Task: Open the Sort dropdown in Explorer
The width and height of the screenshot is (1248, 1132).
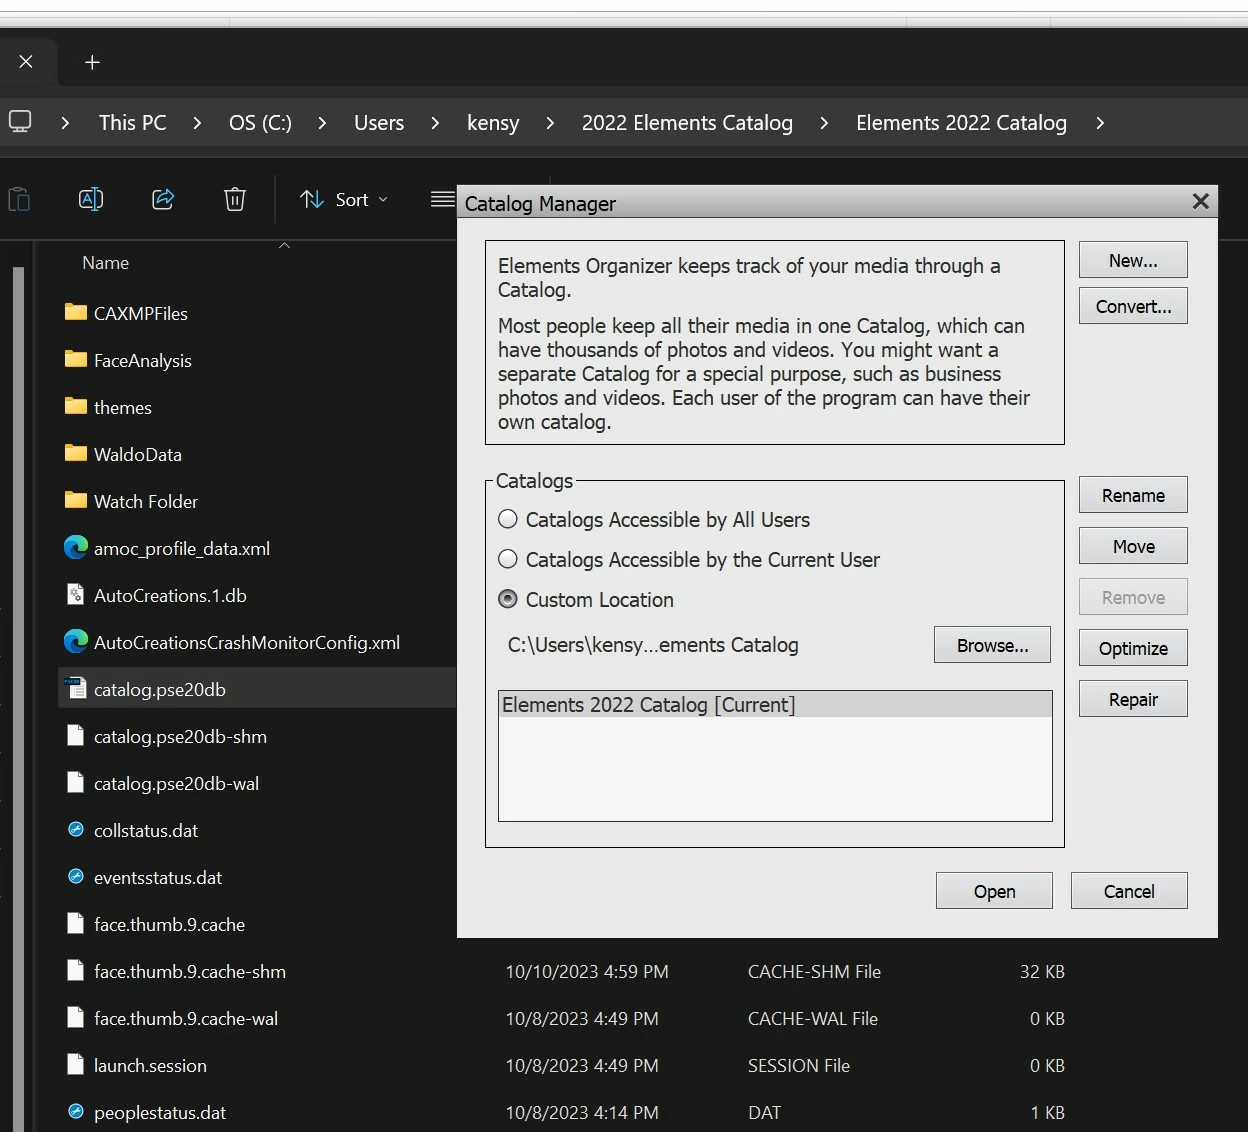Action: (344, 200)
